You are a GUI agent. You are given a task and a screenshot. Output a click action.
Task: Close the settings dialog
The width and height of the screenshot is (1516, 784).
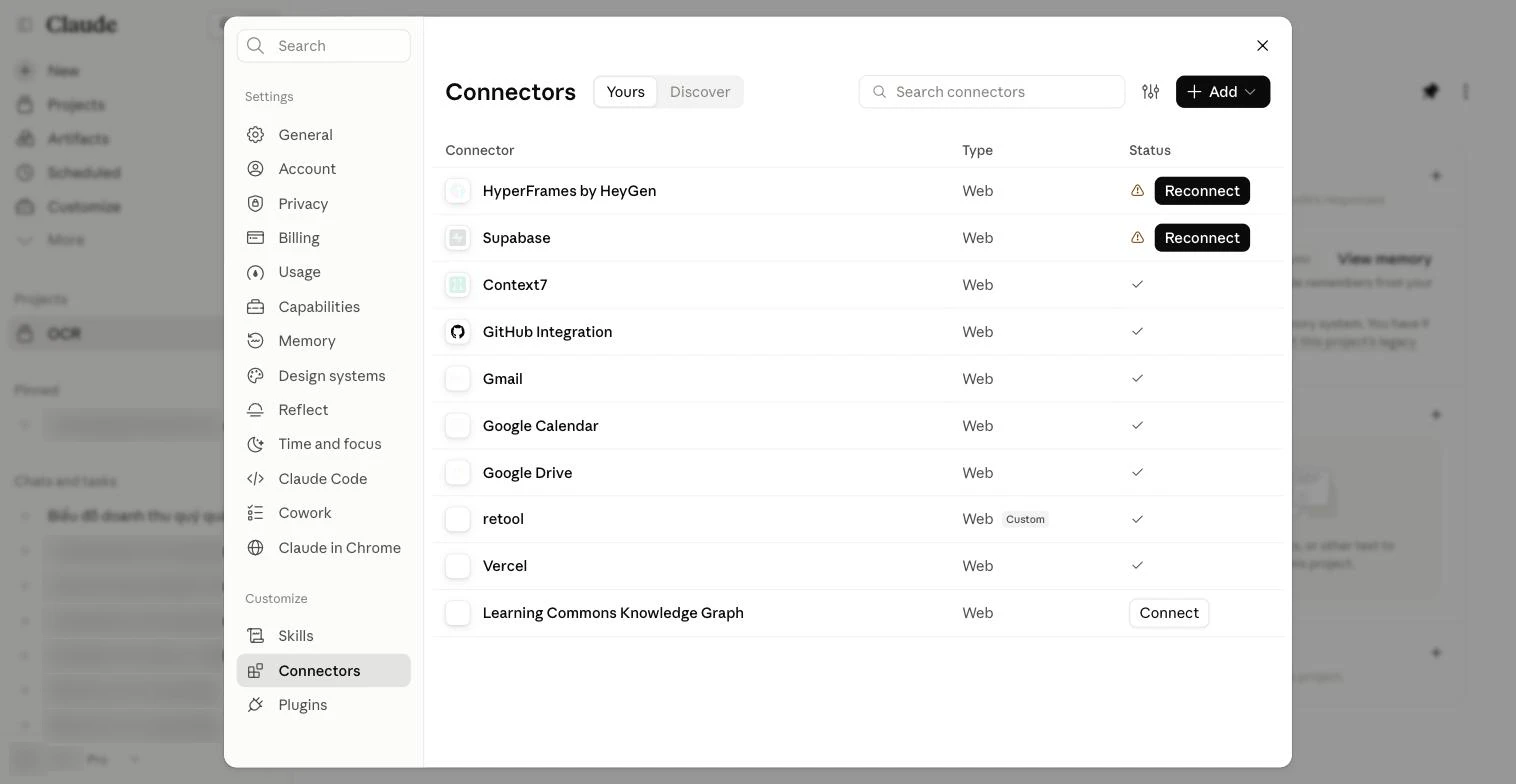pyautogui.click(x=1262, y=46)
